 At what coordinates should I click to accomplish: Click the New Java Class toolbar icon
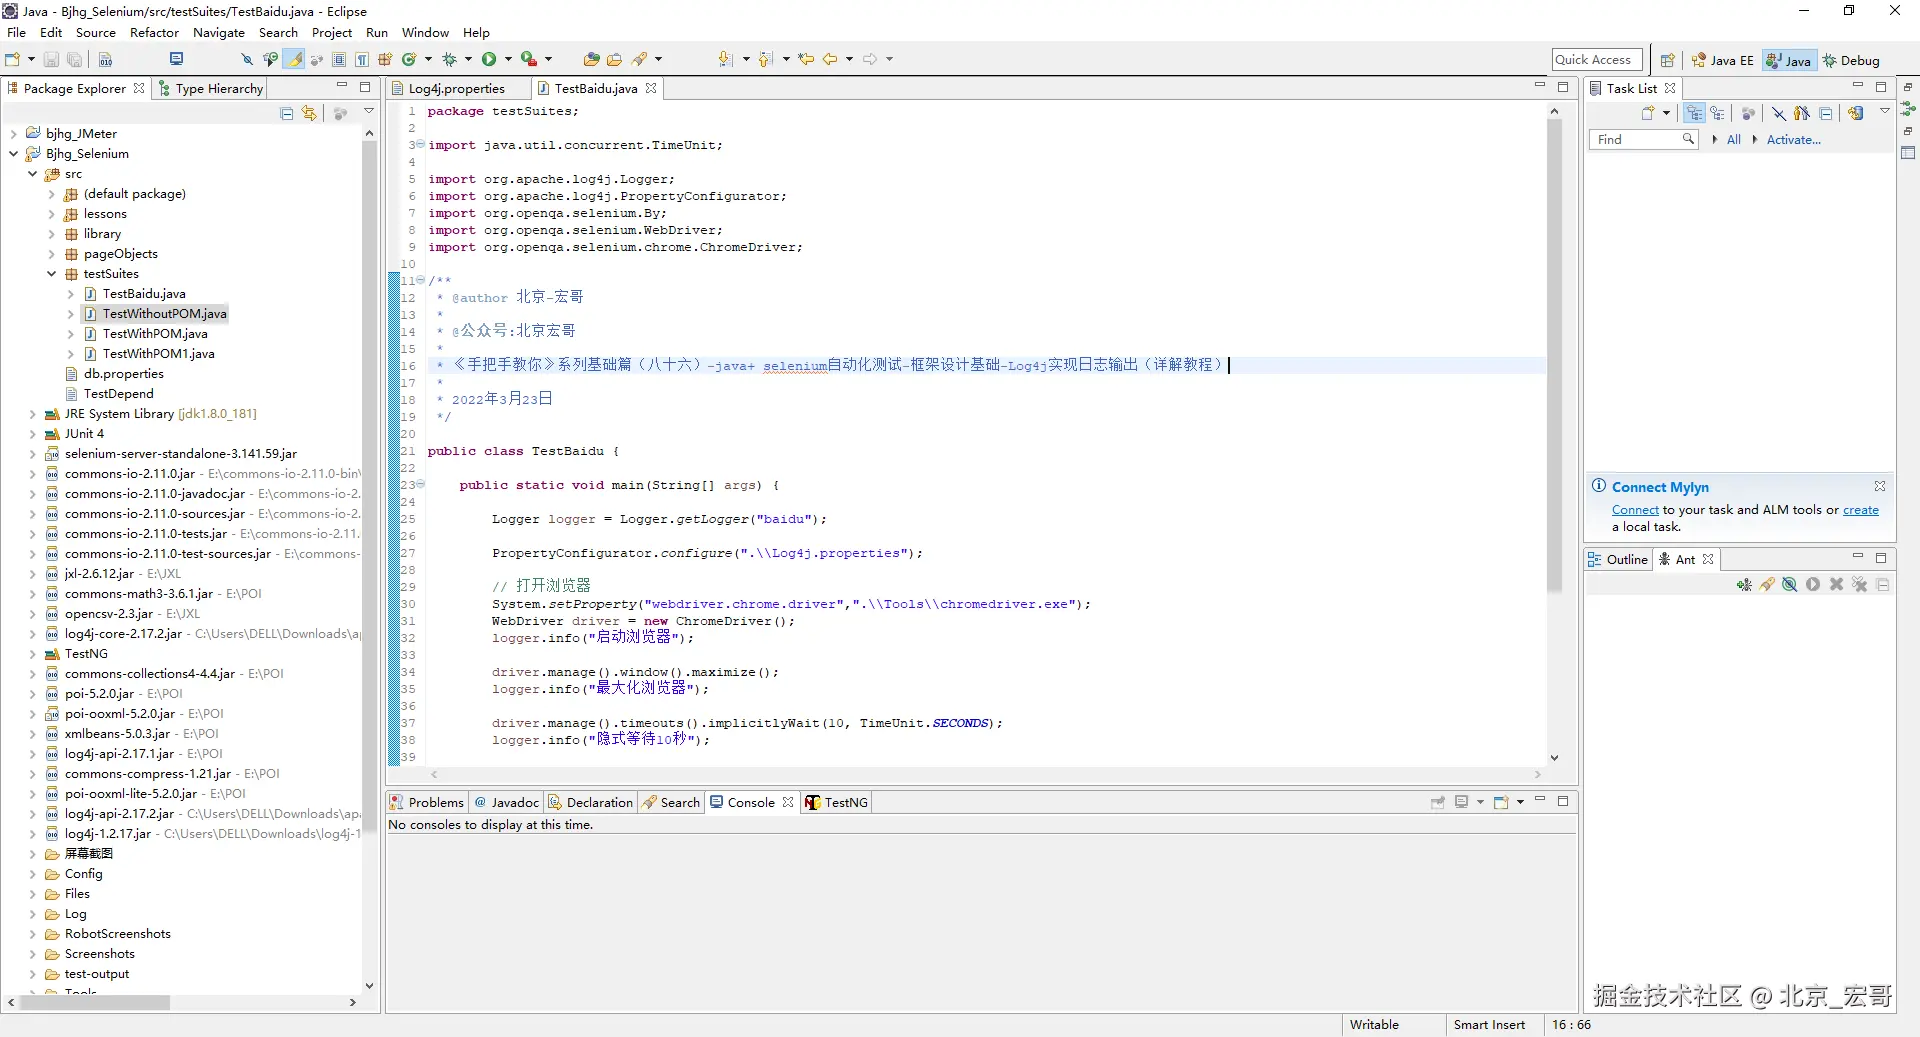408,60
